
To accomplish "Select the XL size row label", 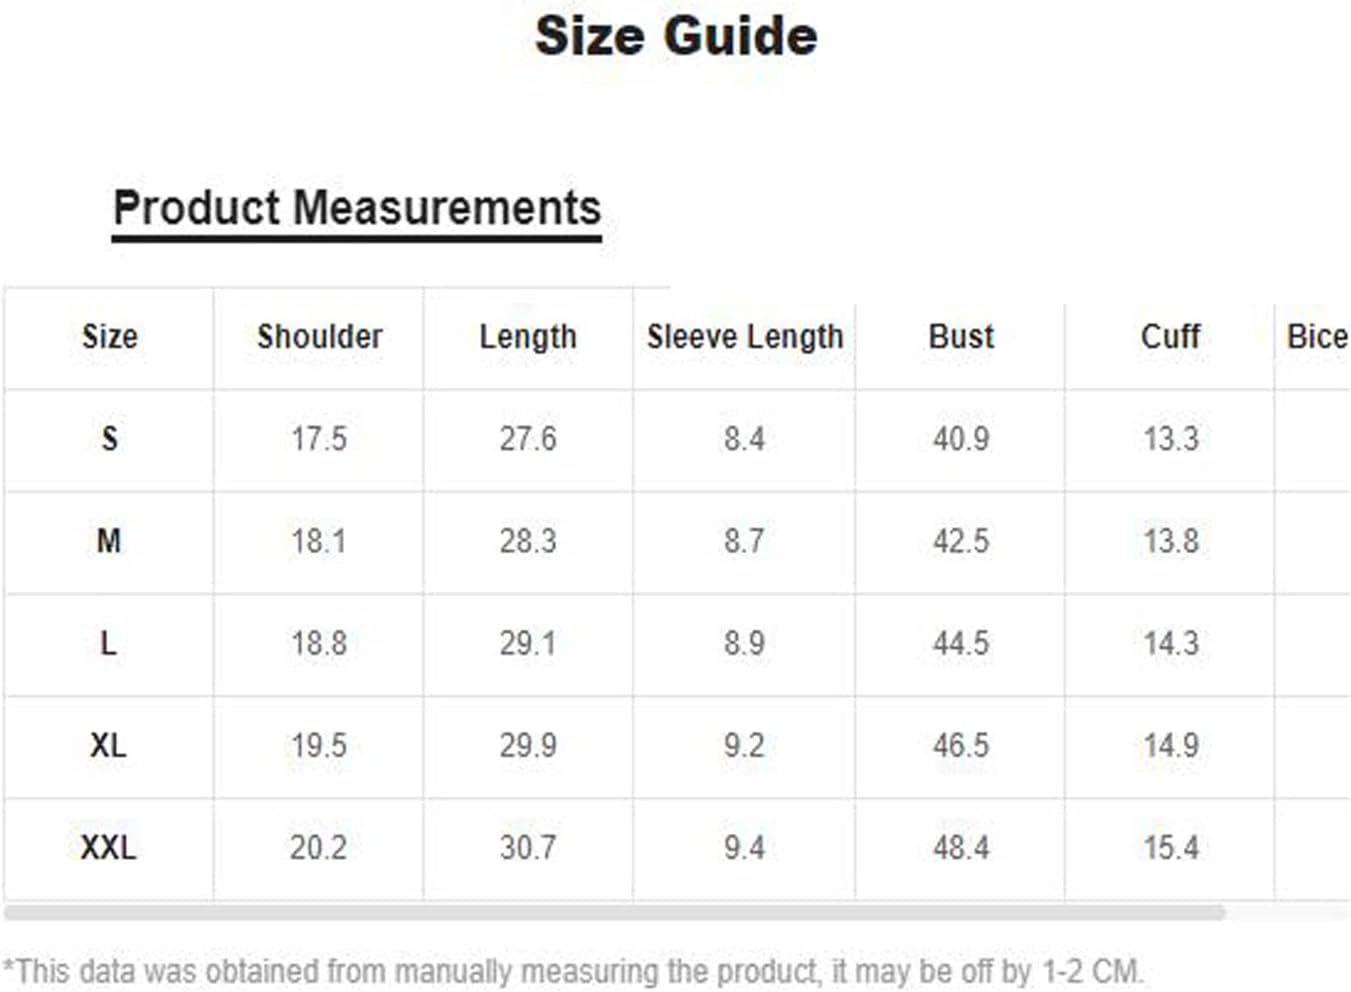I will tap(108, 745).
